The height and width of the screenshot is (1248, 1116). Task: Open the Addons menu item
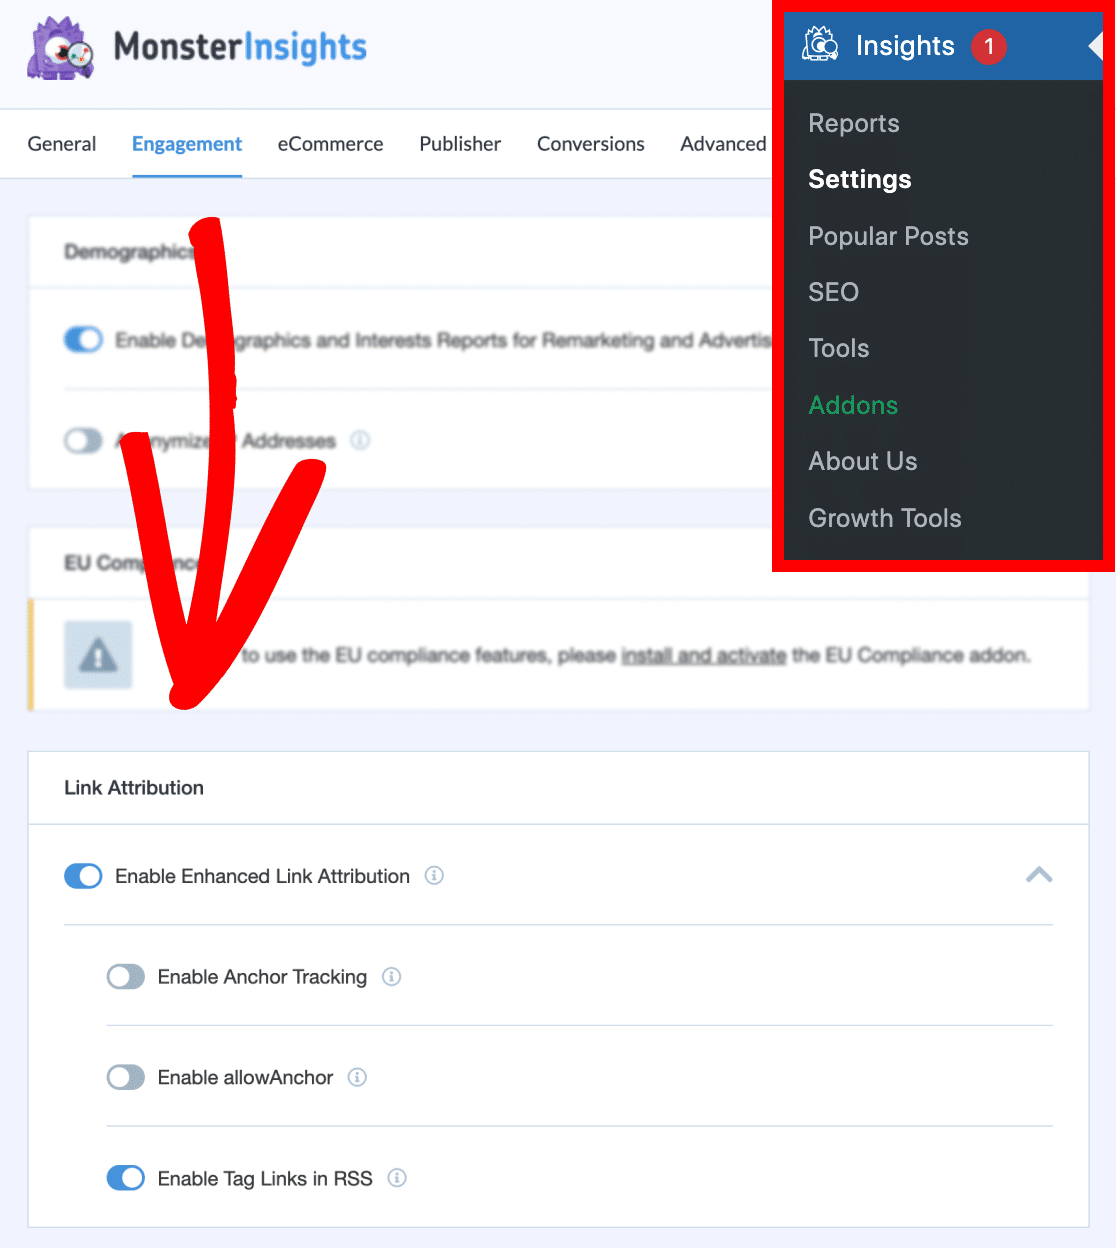click(x=853, y=405)
